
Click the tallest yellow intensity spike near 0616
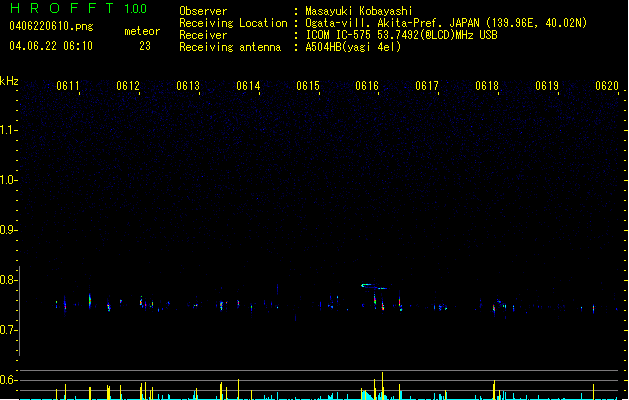(382, 386)
